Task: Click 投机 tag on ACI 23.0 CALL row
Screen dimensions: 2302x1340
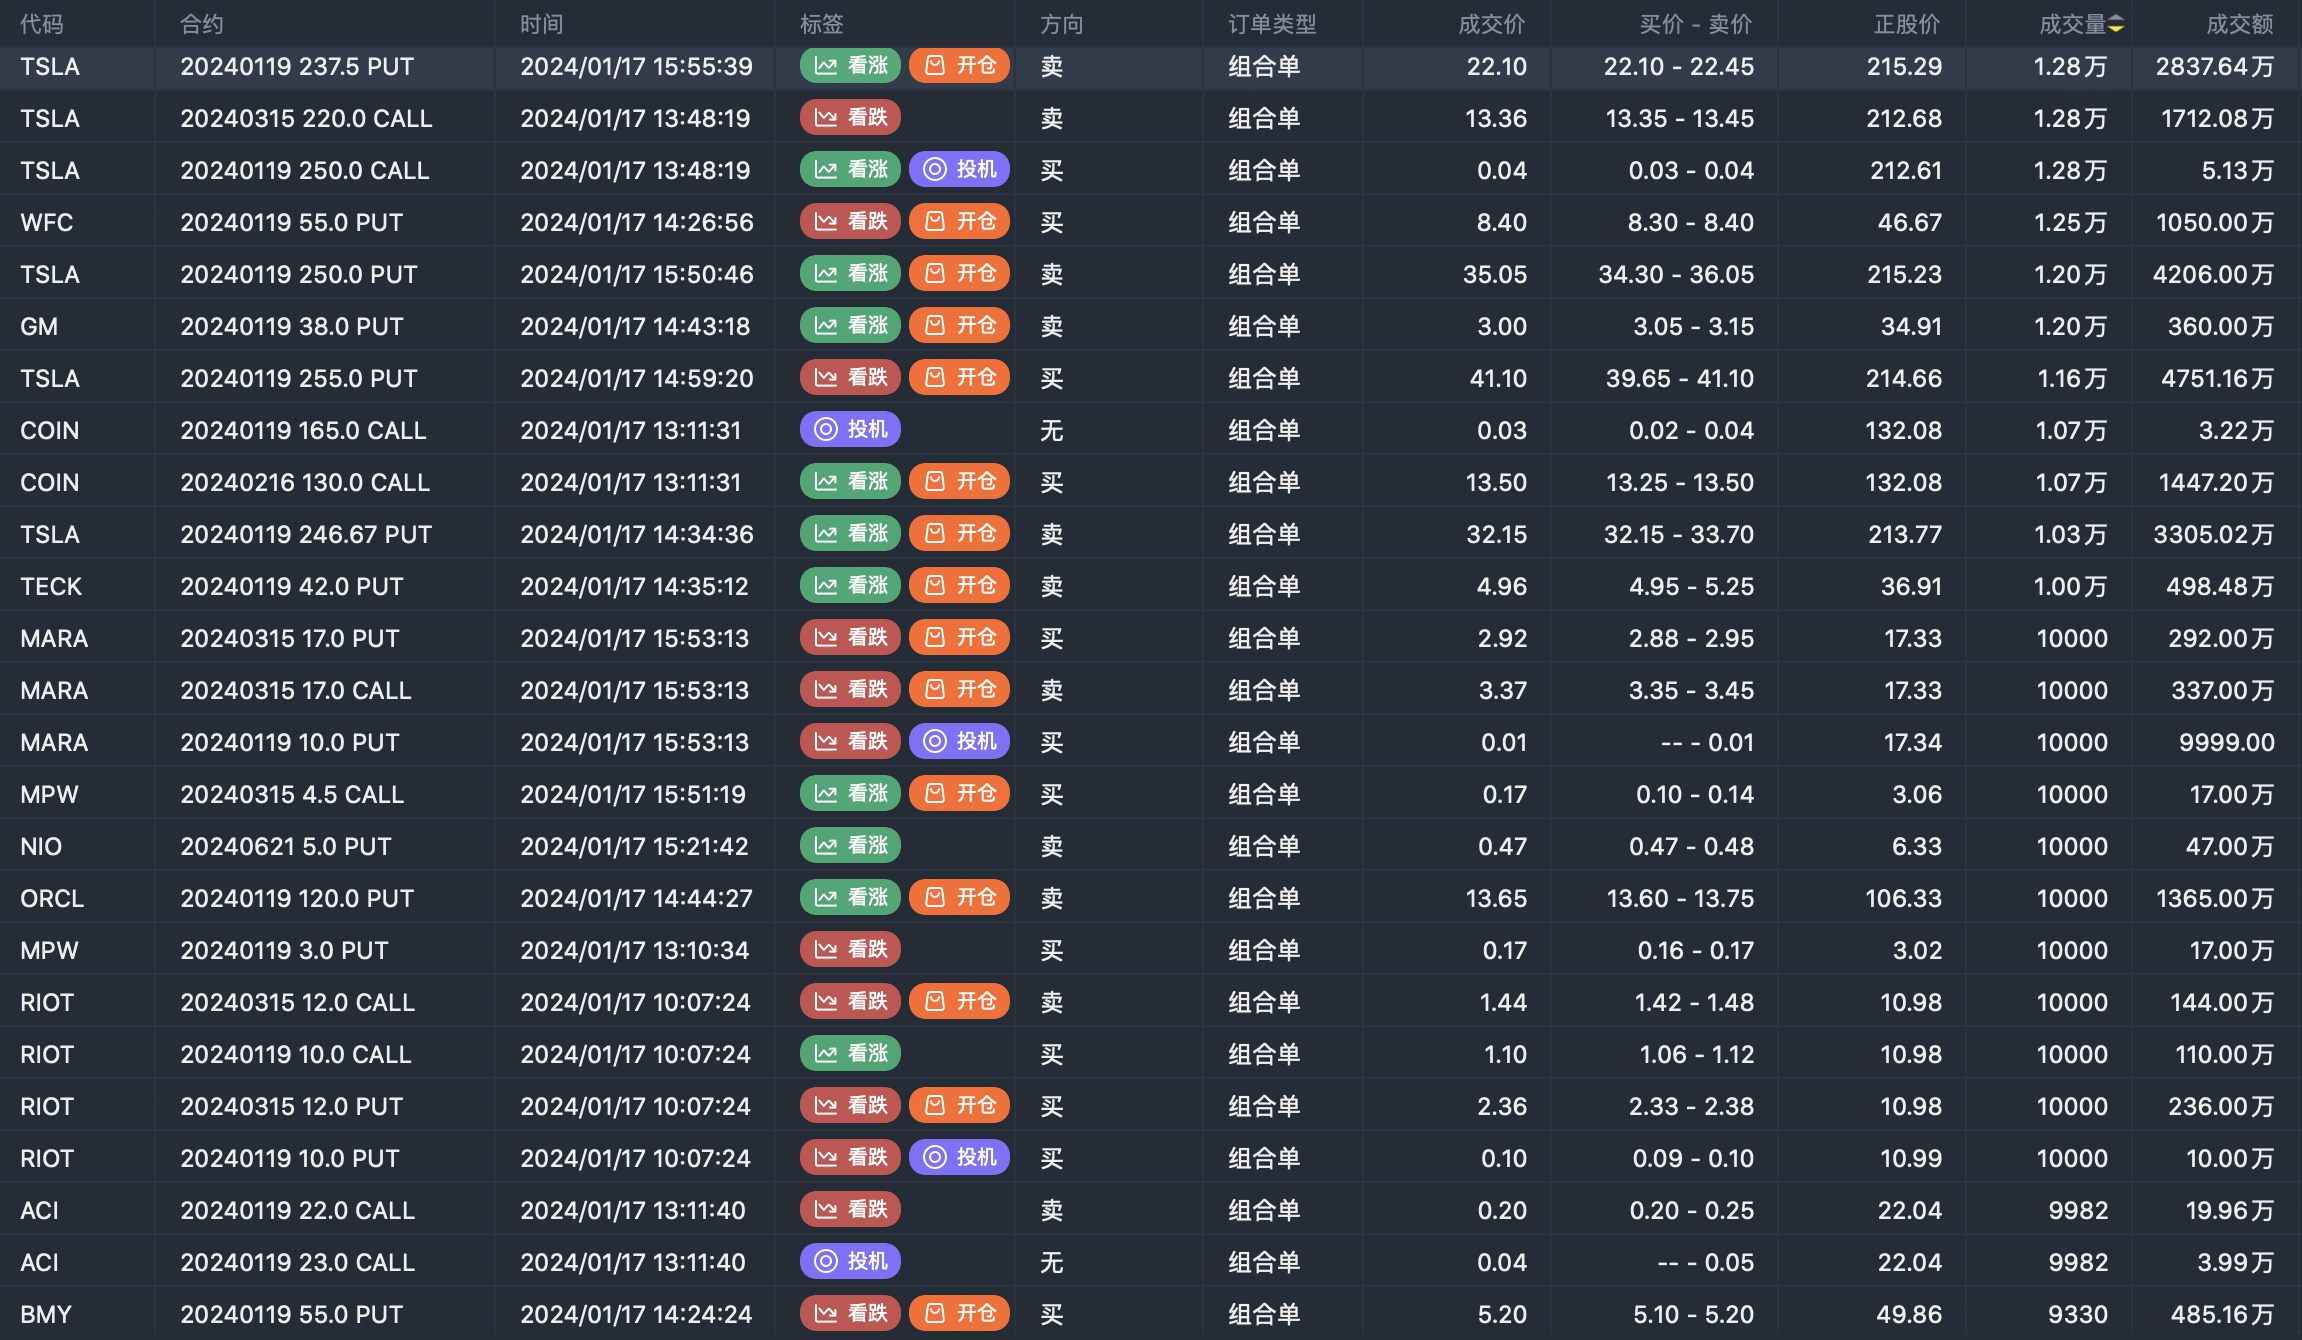Action: click(850, 1262)
